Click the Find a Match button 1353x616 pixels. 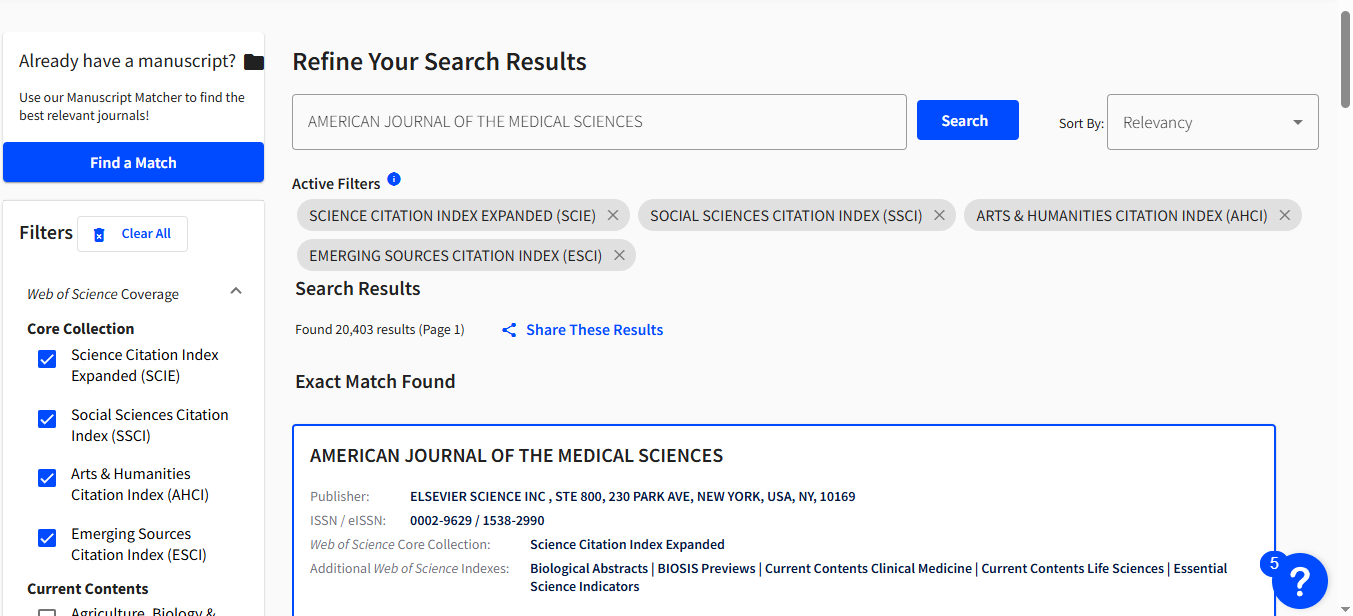coord(133,163)
